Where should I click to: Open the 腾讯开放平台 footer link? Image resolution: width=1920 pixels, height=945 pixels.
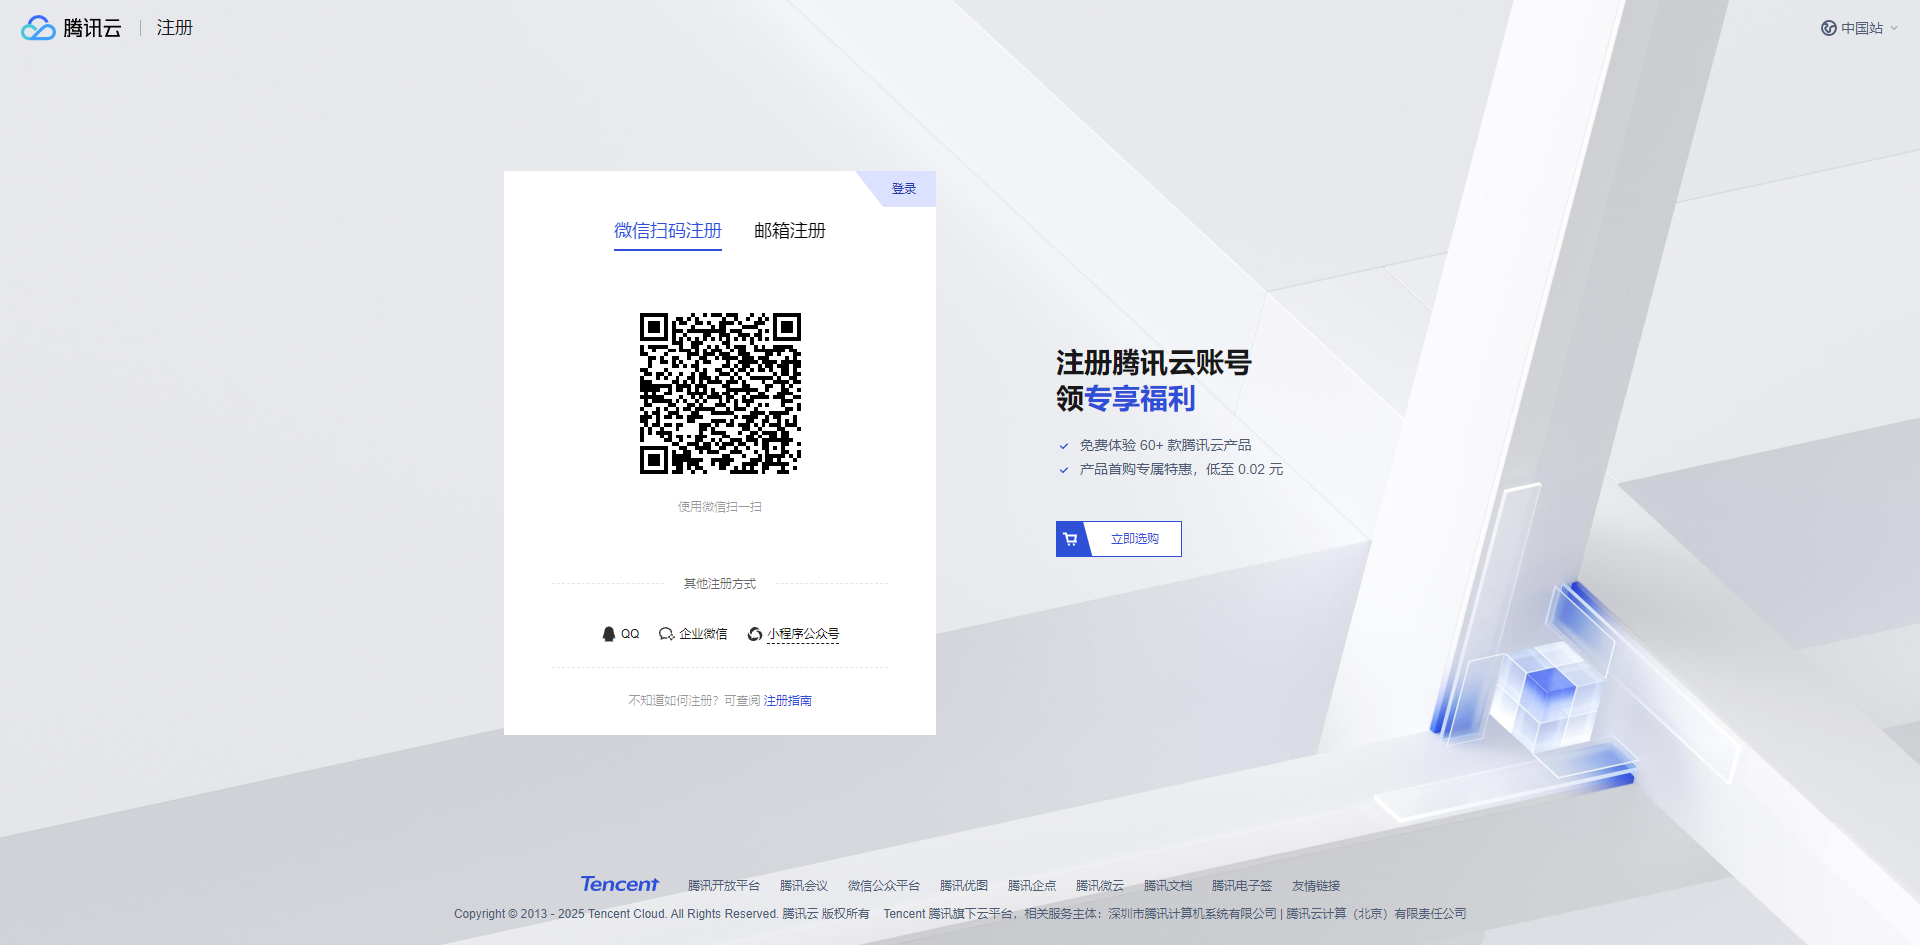click(x=724, y=886)
